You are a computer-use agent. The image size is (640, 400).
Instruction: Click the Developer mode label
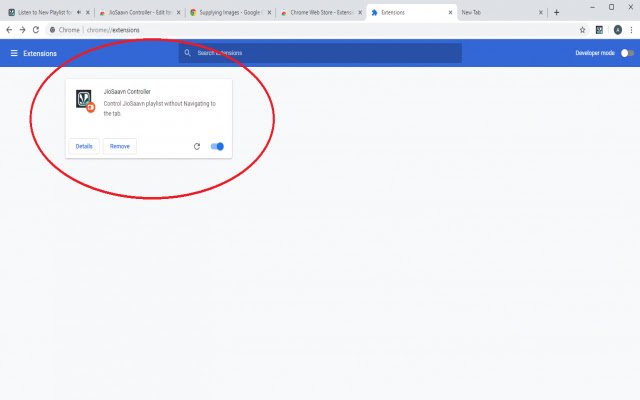tap(595, 53)
